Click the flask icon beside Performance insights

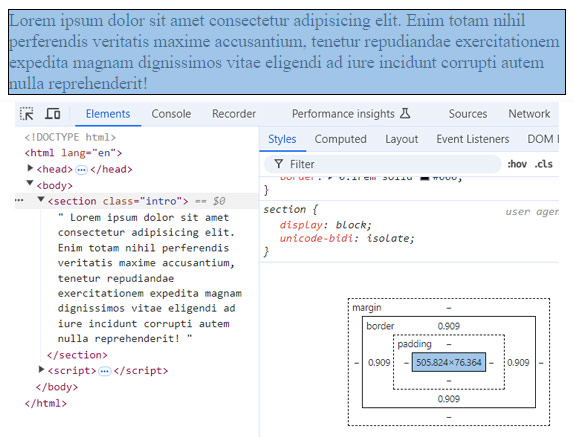click(x=405, y=113)
